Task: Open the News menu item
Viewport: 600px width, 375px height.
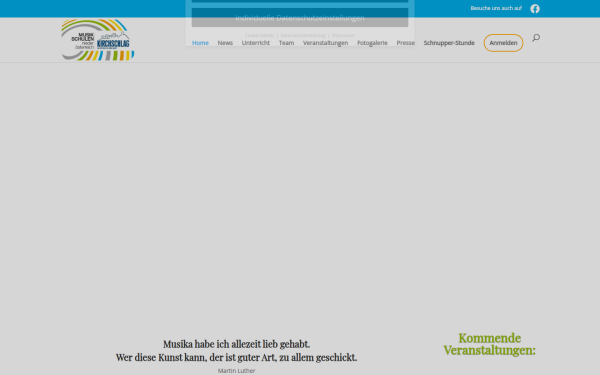Action: coord(225,43)
